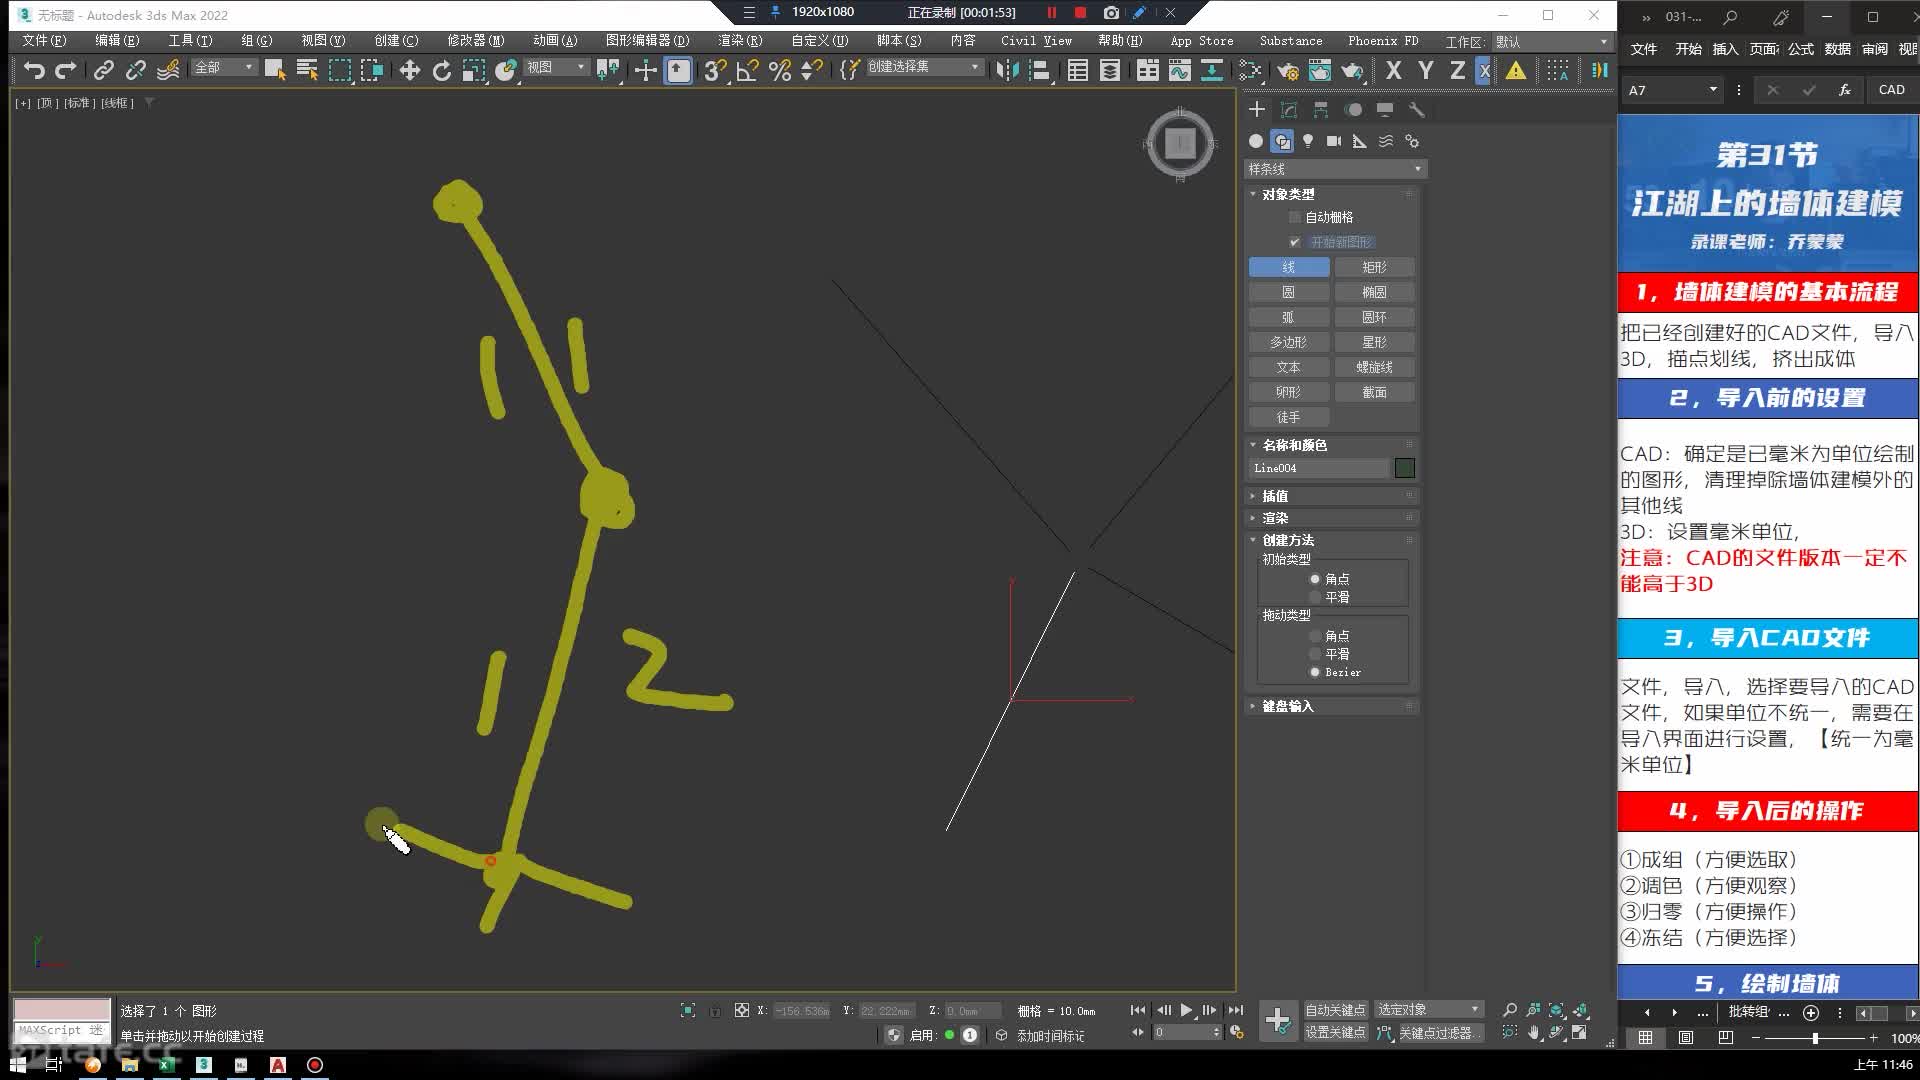Open the Align tool
This screenshot has width=1920, height=1080.
(1040, 70)
